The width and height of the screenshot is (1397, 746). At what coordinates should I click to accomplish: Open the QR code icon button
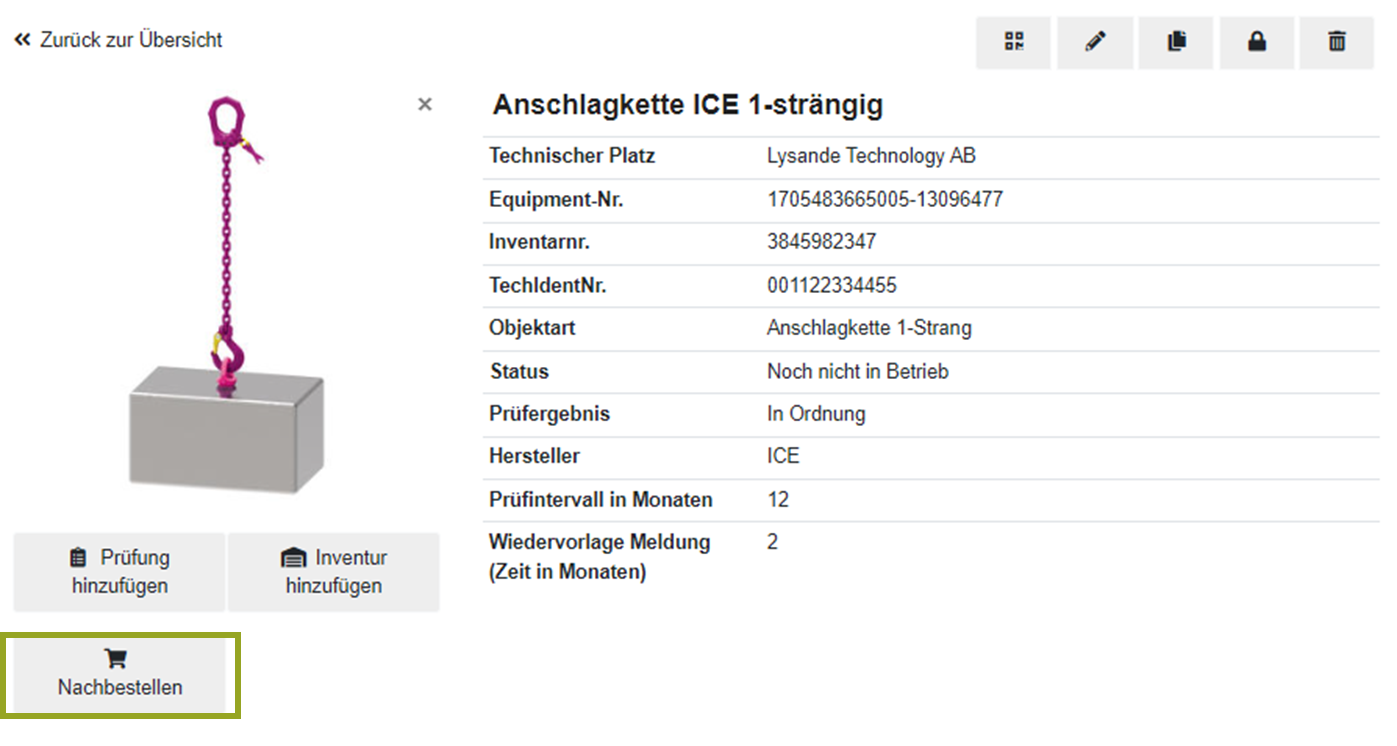tap(1014, 42)
